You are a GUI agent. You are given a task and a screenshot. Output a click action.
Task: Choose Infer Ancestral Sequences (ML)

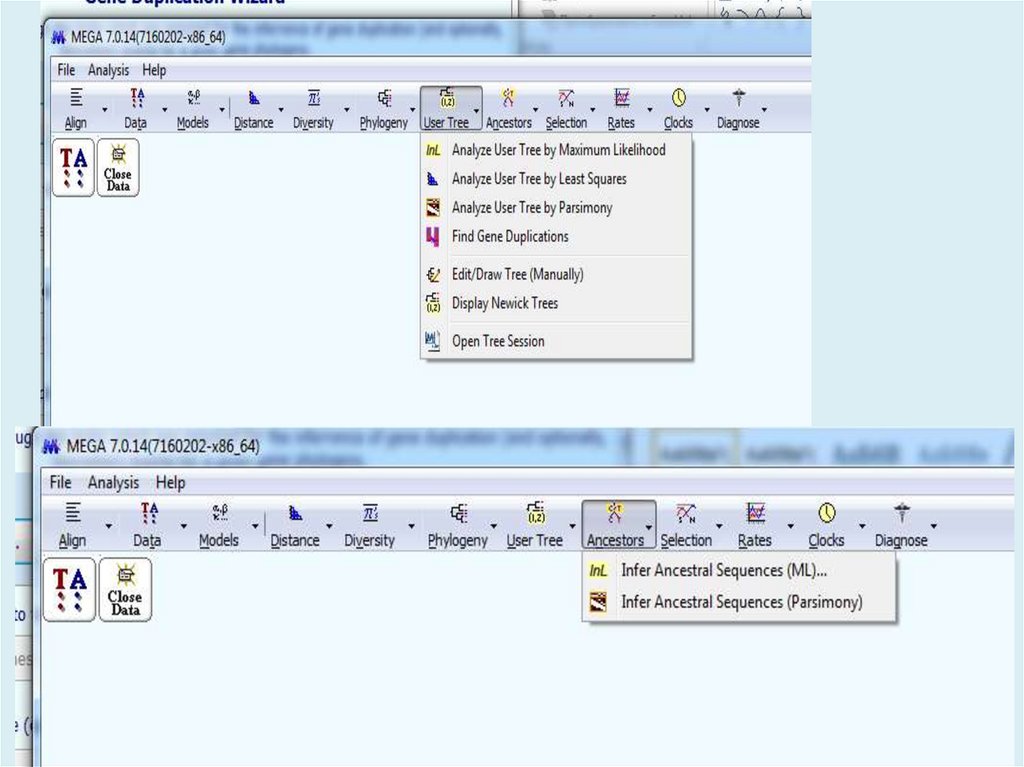pyautogui.click(x=739, y=570)
